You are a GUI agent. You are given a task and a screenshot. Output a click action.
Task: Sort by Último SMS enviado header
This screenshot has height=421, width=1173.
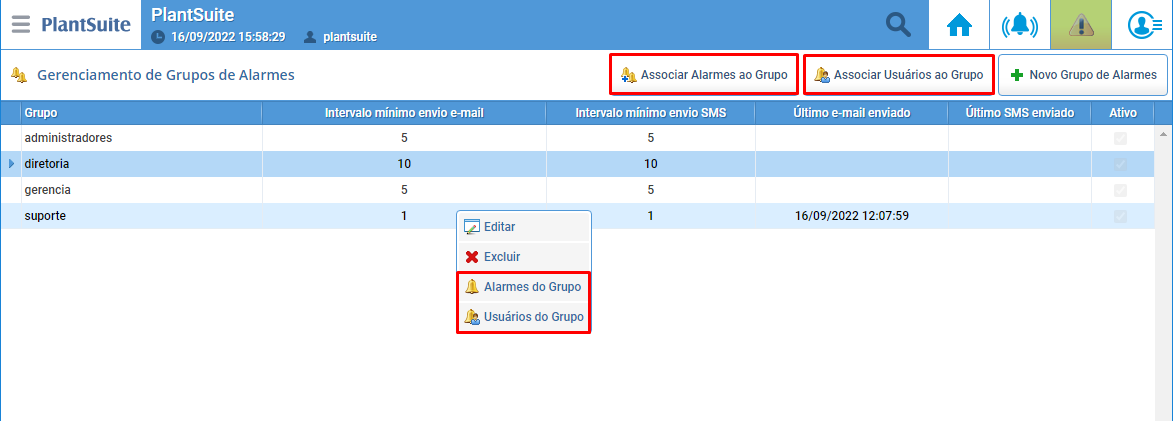tap(1020, 114)
